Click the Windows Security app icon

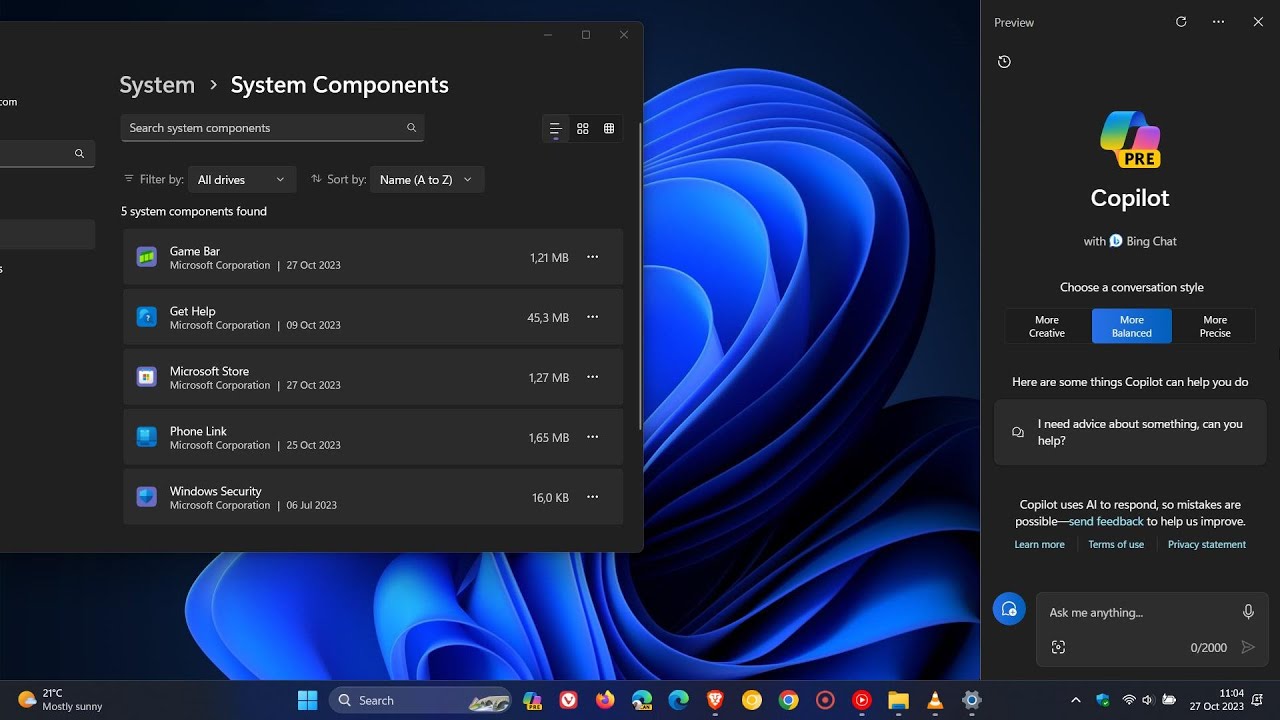pos(146,497)
